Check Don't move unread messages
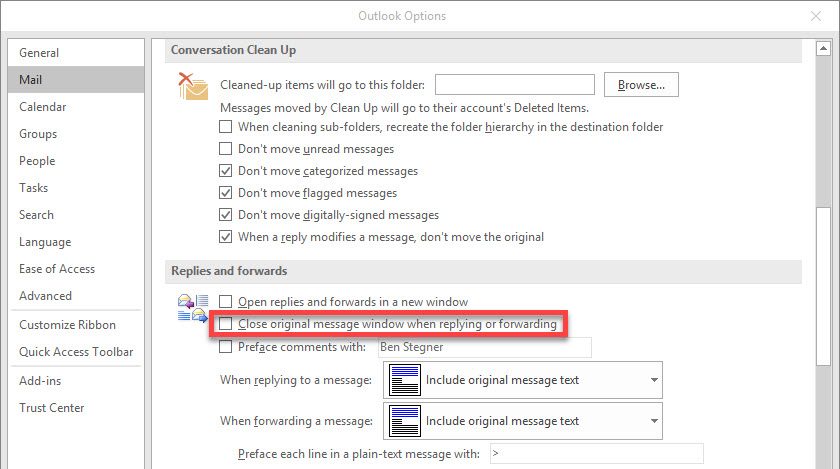Screen dimensions: 840x469 click(x=226, y=148)
